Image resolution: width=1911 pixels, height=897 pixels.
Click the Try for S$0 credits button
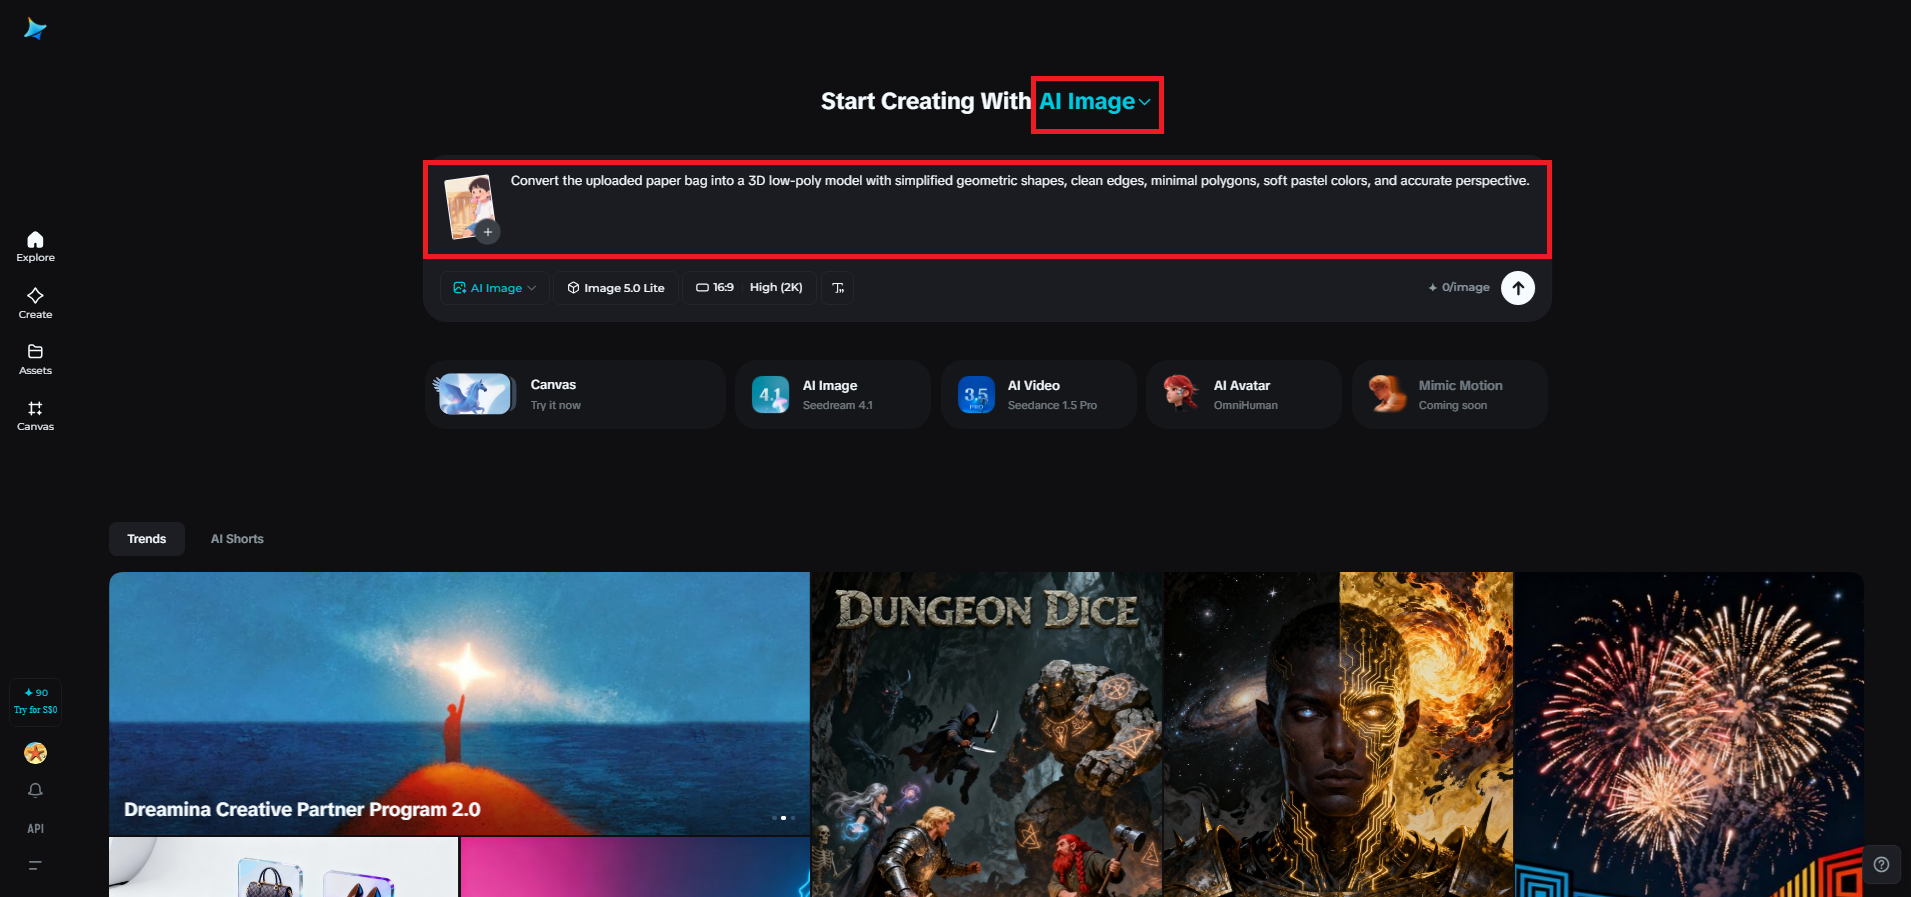pos(35,701)
